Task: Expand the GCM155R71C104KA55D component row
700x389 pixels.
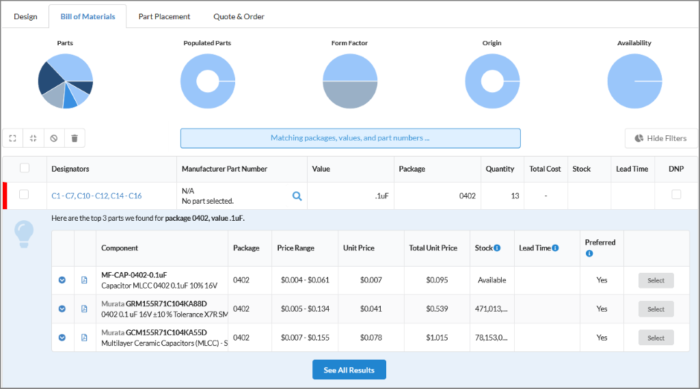Action: 62,338
